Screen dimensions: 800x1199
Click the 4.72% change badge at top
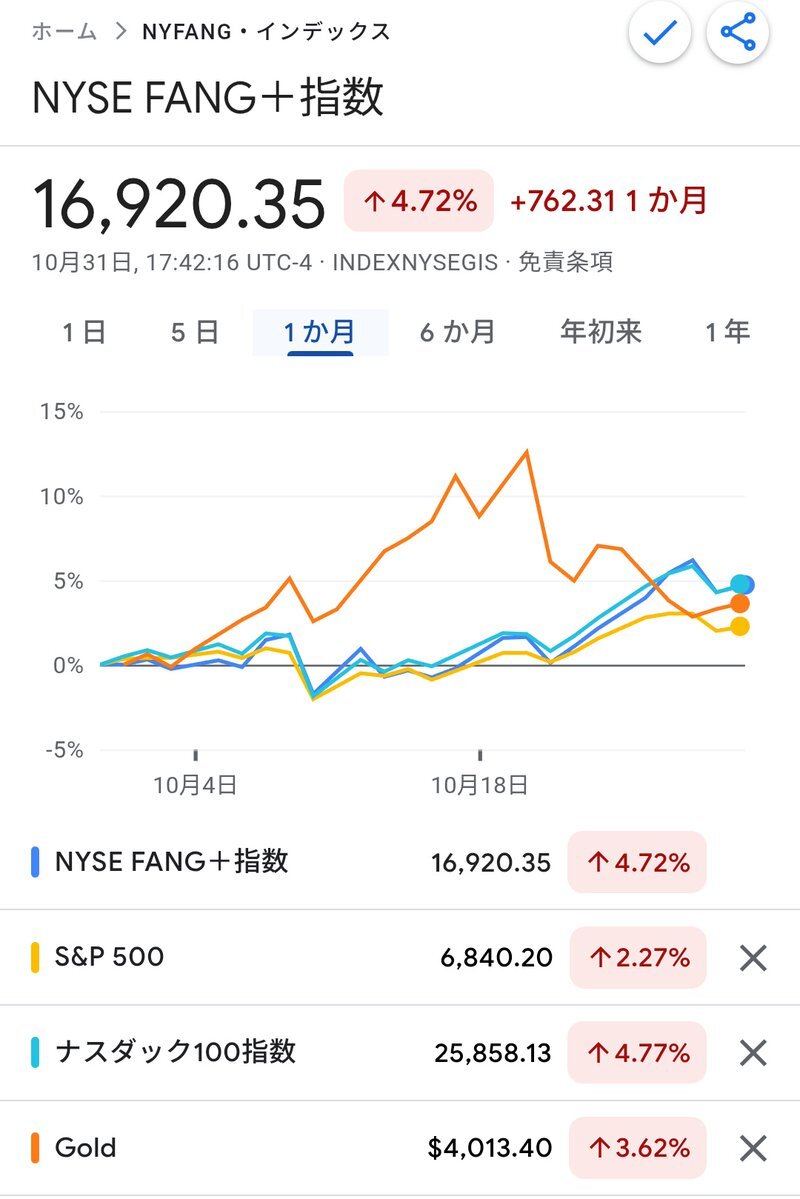click(420, 201)
